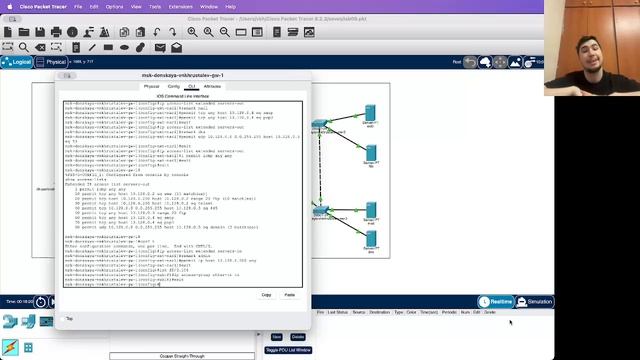Click the Zoom Reset magnifier icon
The height and width of the screenshot is (360, 640).
coord(209,32)
